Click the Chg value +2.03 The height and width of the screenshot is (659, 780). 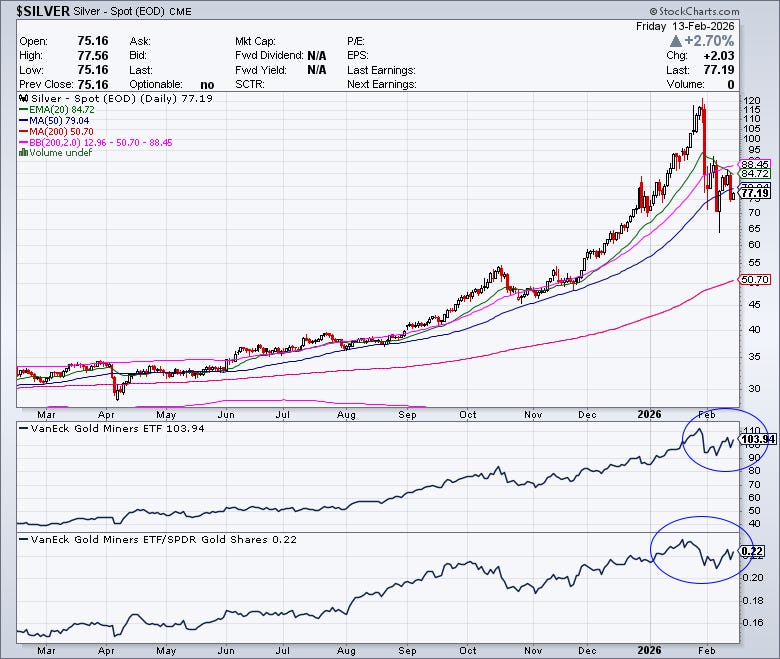click(719, 55)
